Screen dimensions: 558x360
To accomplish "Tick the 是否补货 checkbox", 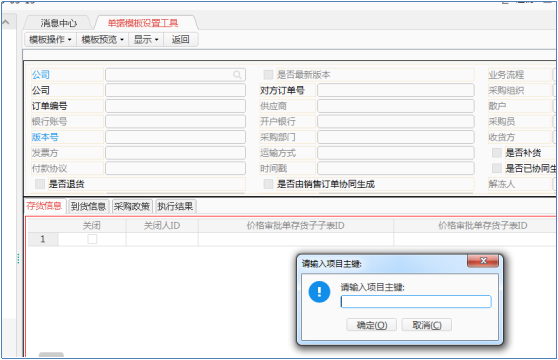I will click(497, 153).
